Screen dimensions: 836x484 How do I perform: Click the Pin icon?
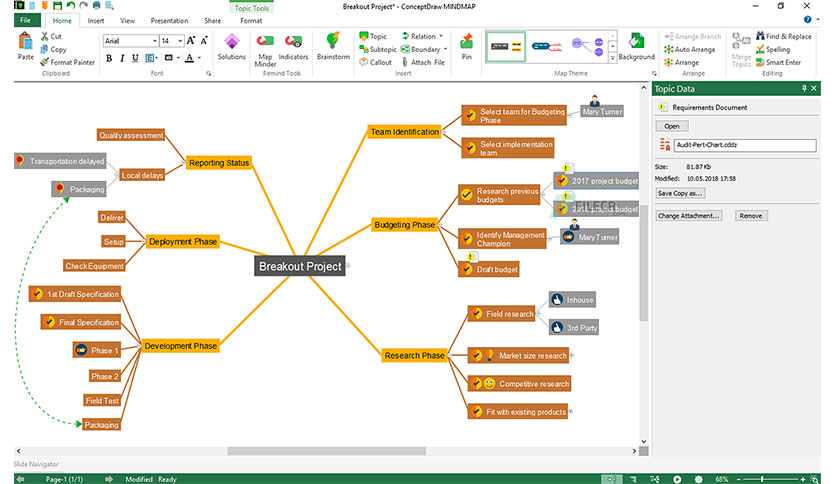(467, 42)
